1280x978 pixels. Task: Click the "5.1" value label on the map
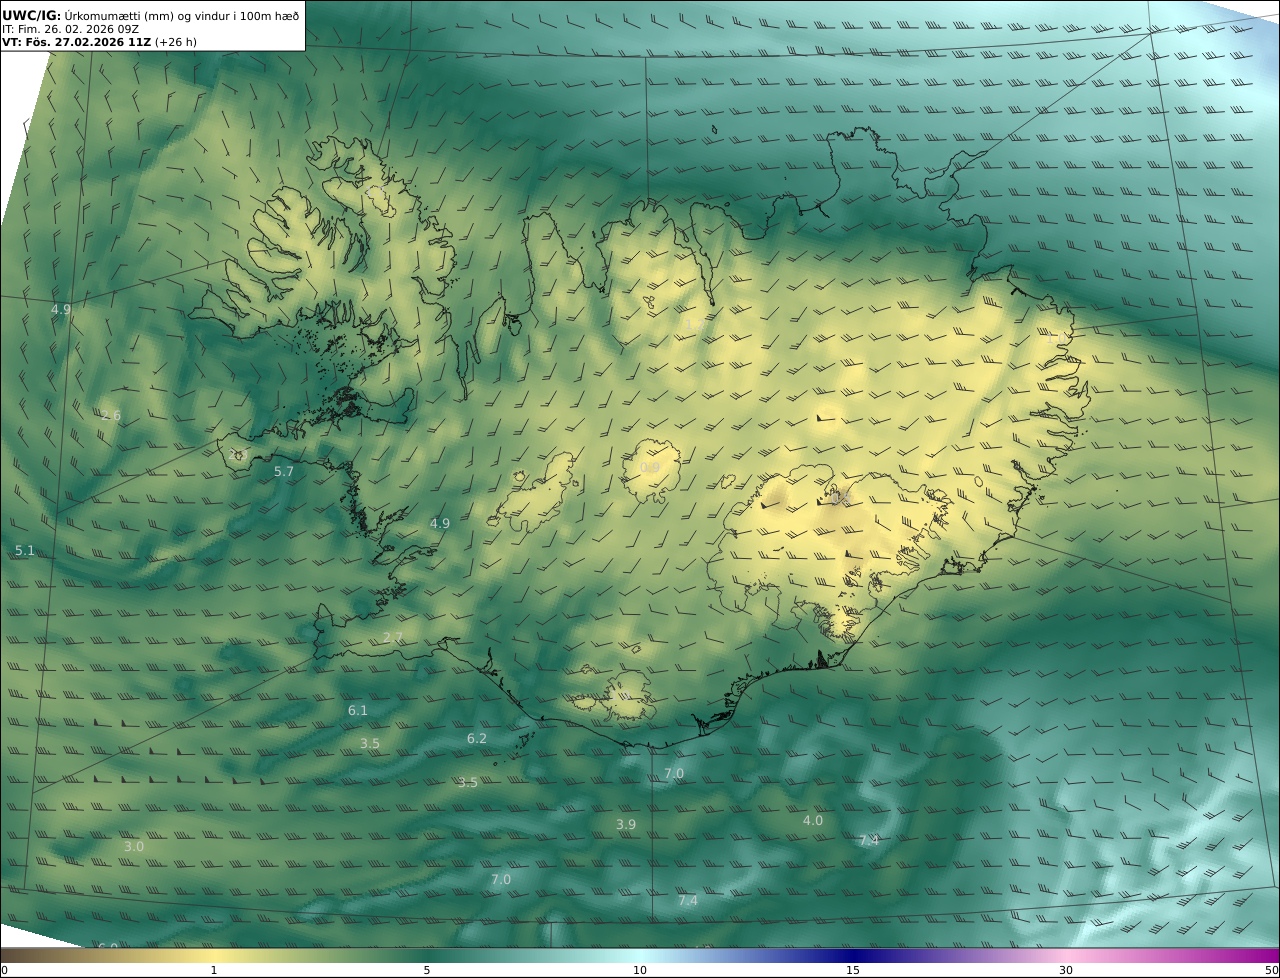(x=25, y=551)
